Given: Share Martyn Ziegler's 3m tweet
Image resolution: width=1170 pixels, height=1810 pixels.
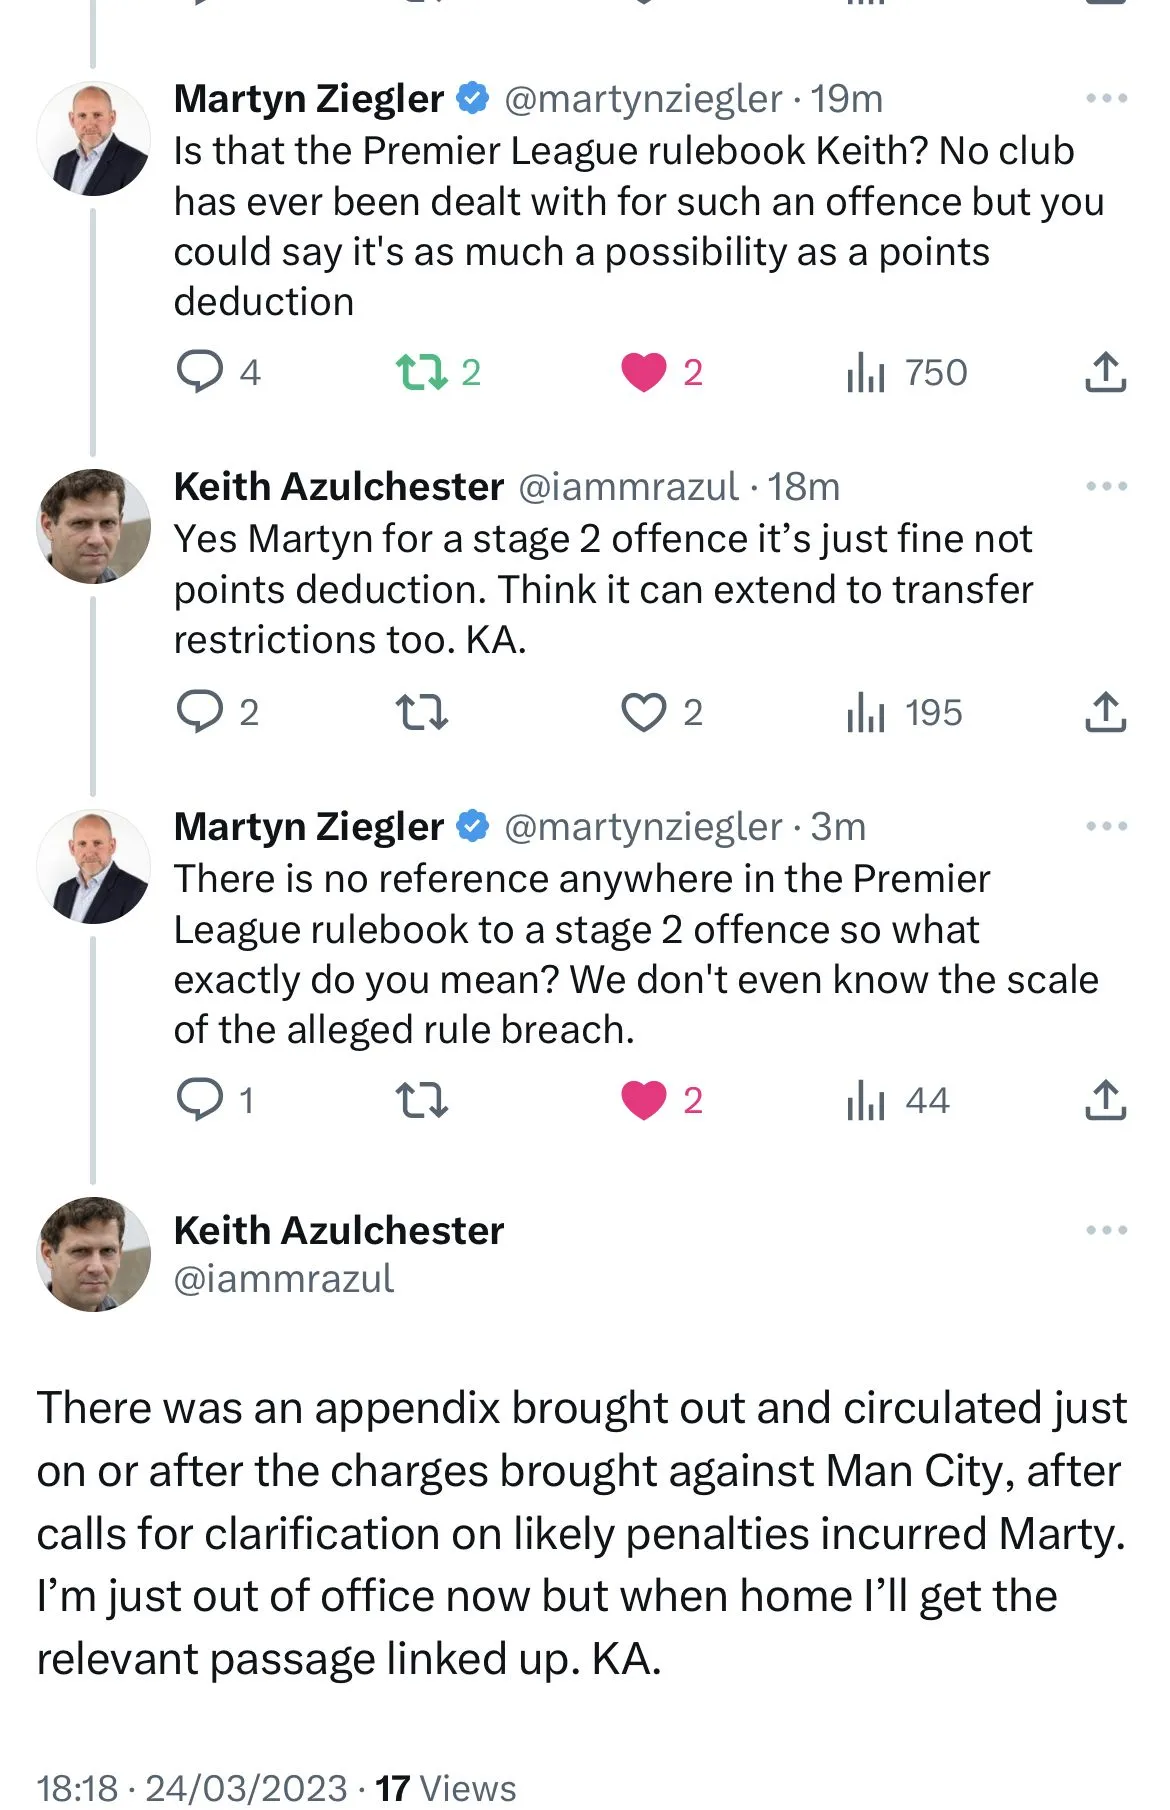Looking at the screenshot, I should [x=1105, y=1100].
